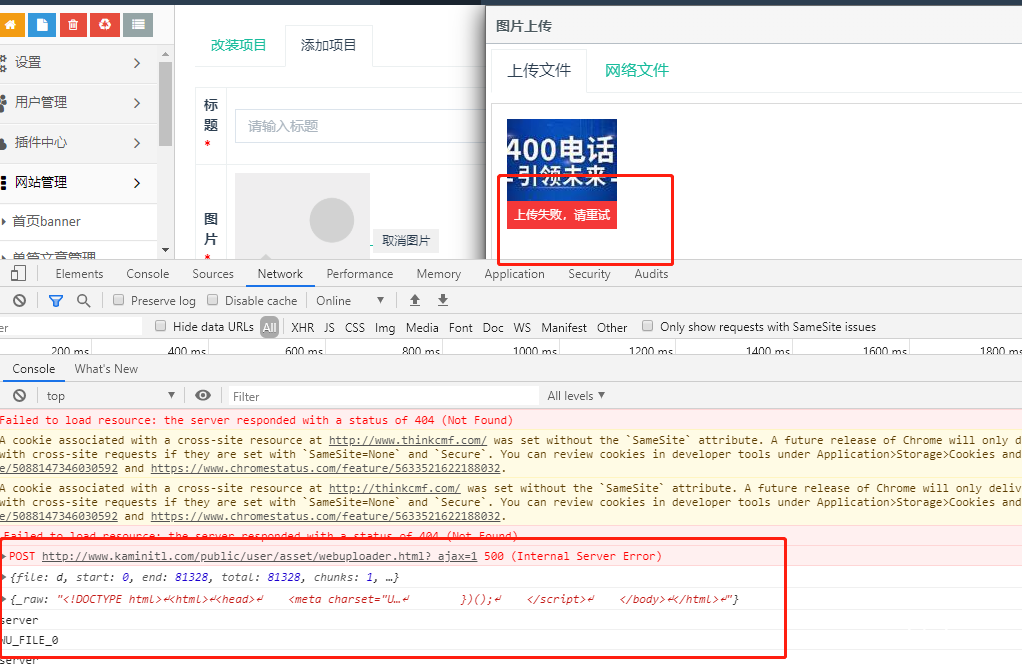The width and height of the screenshot is (1022, 666).
Task: Clear the network log
Action: pos(20,300)
